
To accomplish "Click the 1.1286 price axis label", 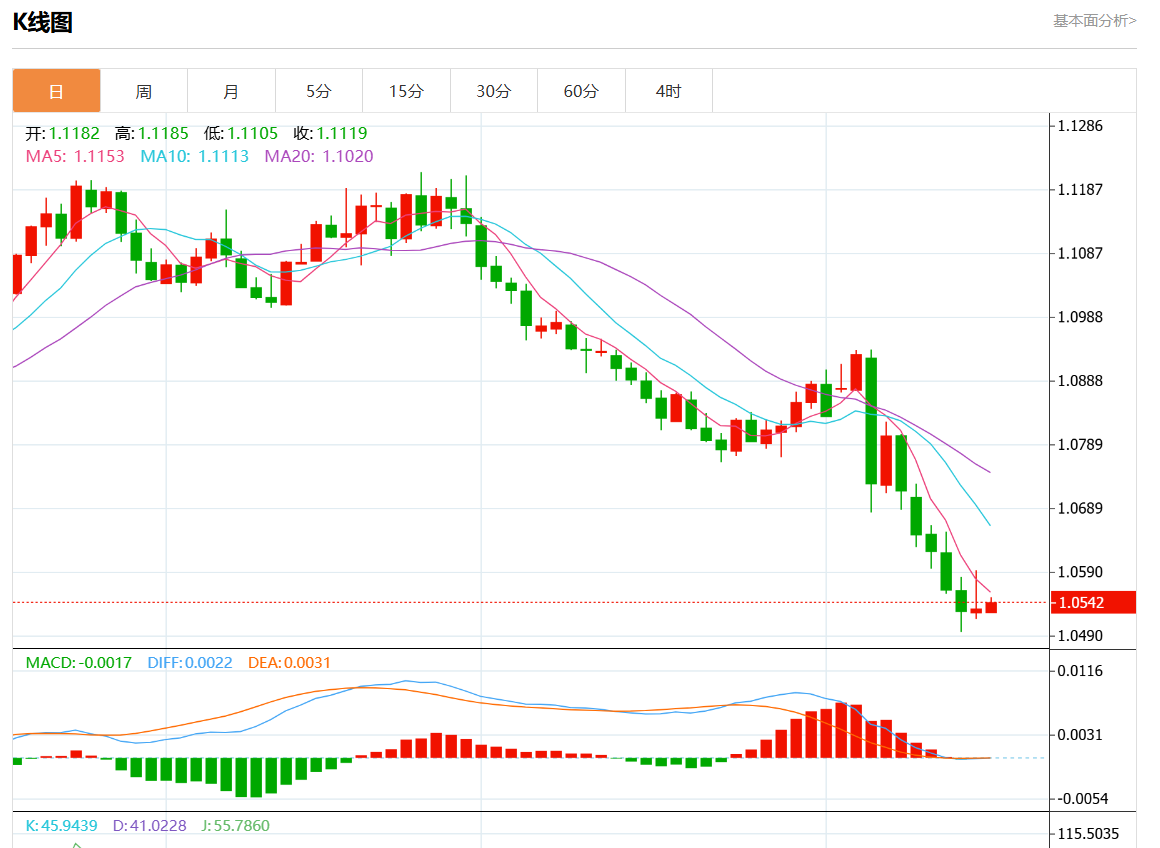I will click(x=1080, y=126).
